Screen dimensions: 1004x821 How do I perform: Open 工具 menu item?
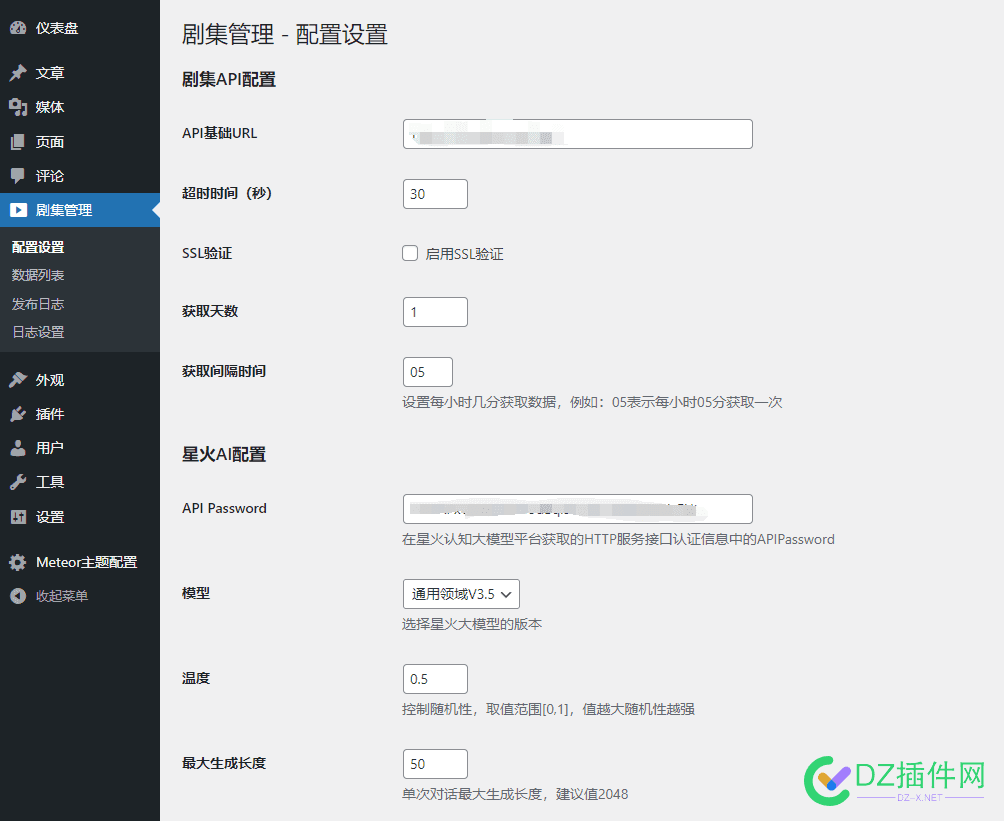coord(79,482)
